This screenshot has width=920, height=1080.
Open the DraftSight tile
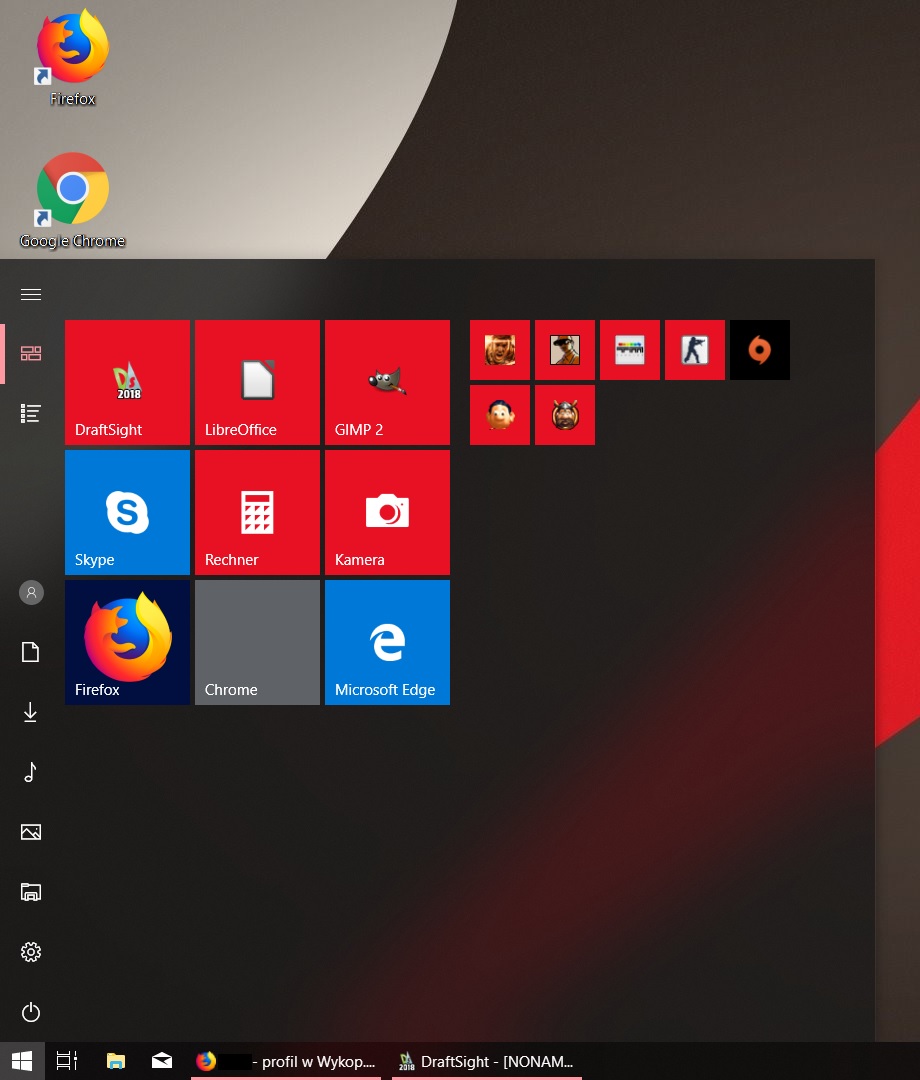127,382
